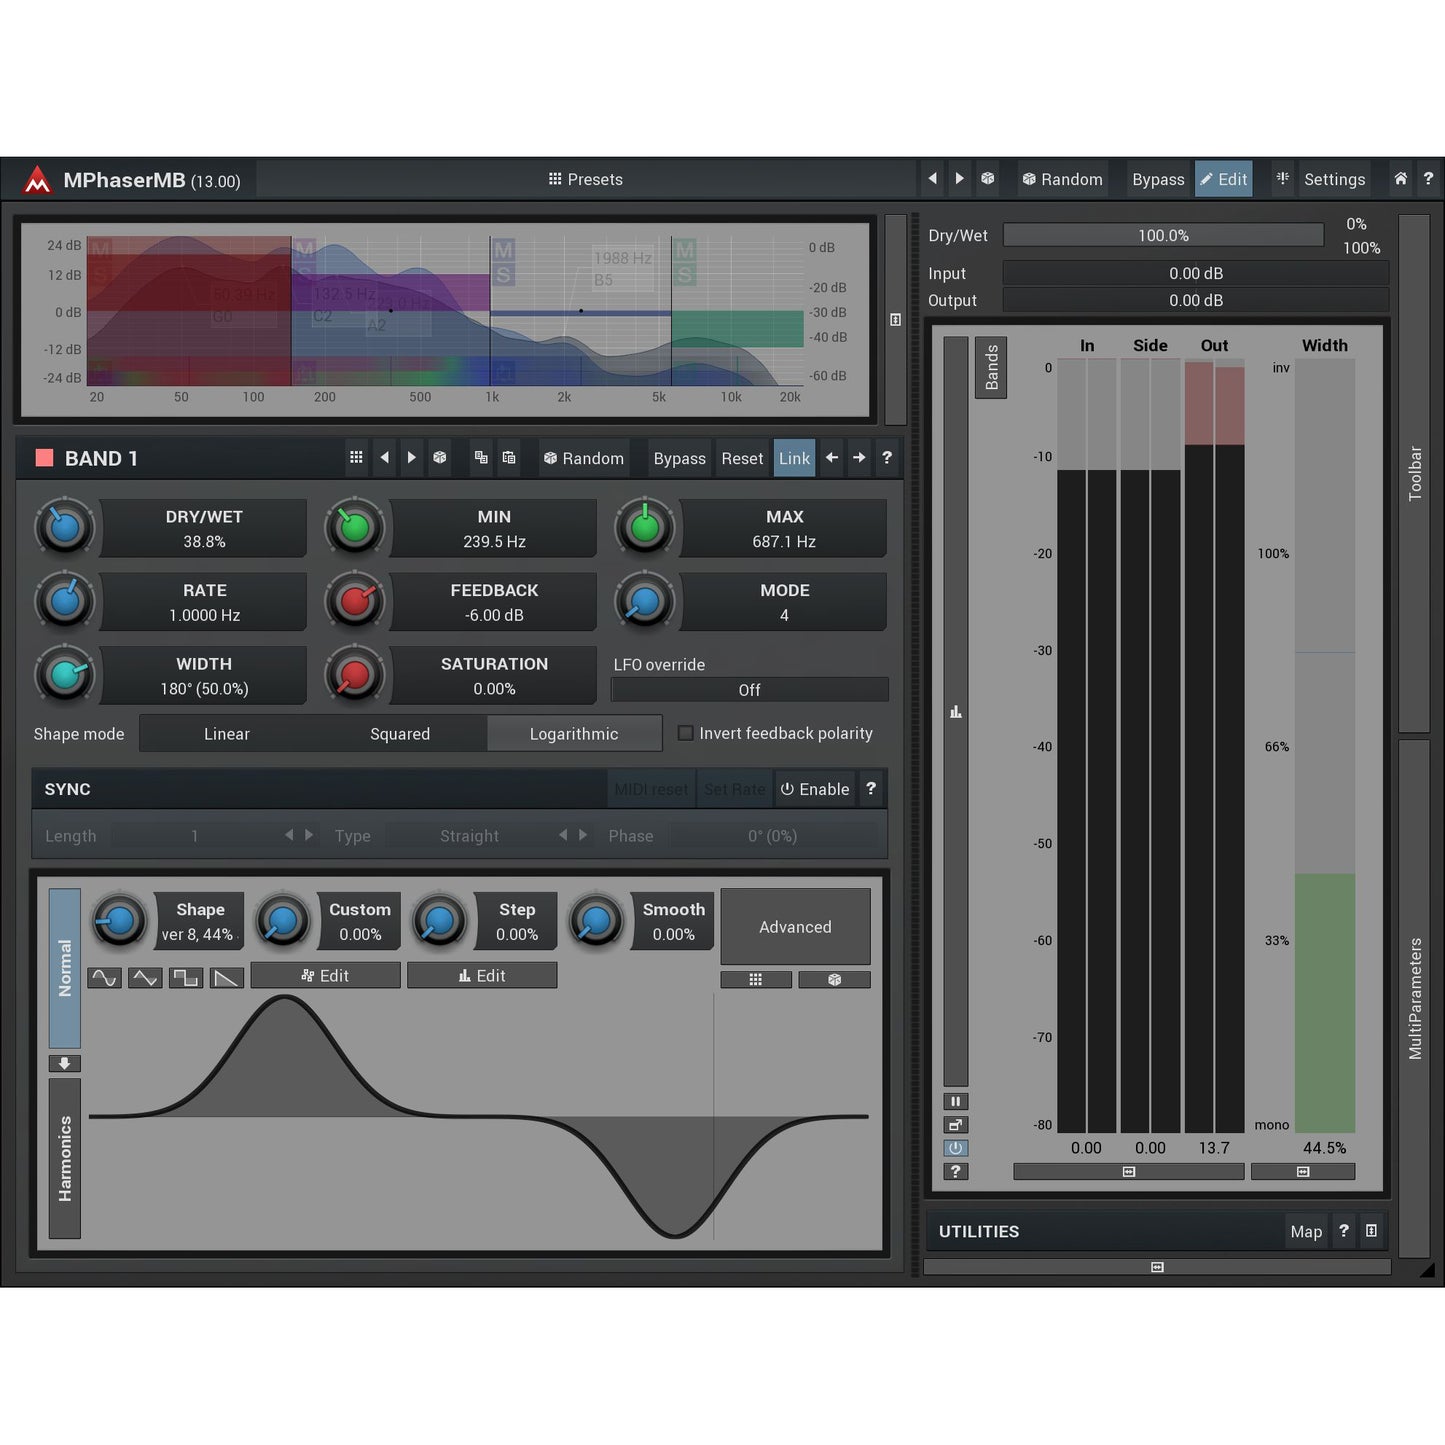The image size is (1445, 1445).
Task: Open the LFO override selector
Action: (x=749, y=690)
